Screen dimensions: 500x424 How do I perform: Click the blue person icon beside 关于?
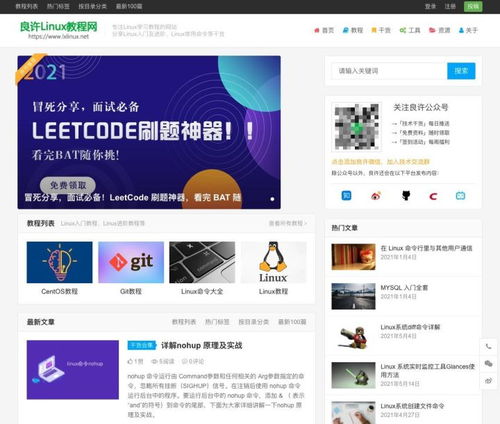pyautogui.click(x=461, y=30)
